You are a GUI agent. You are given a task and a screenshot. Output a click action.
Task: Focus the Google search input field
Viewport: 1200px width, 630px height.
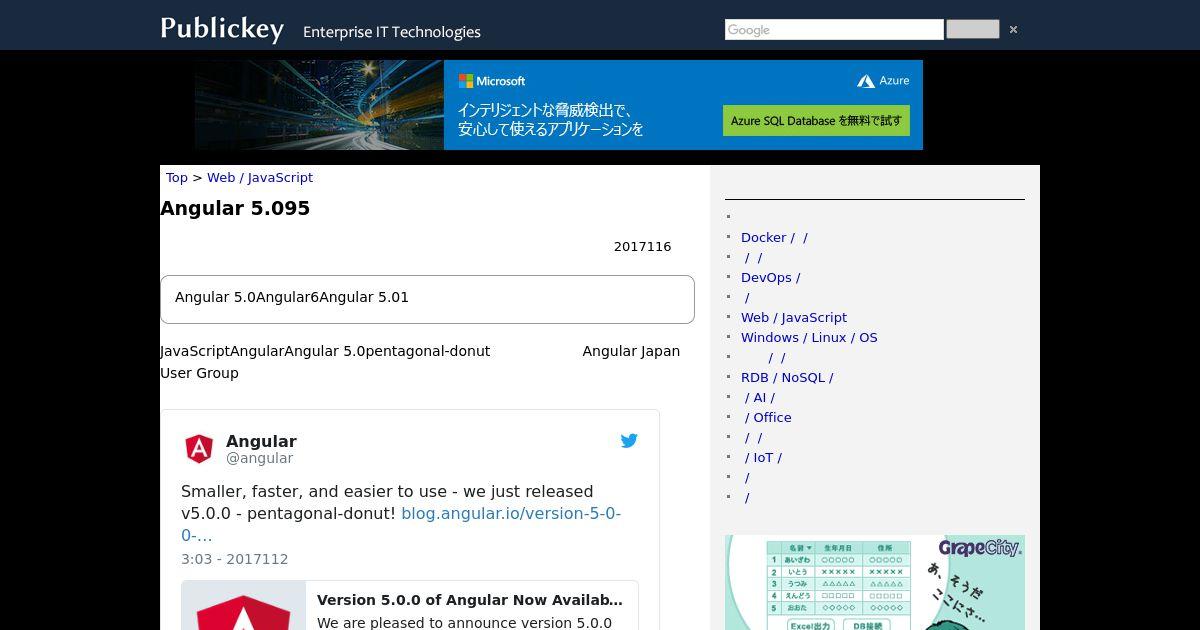[x=834, y=30]
